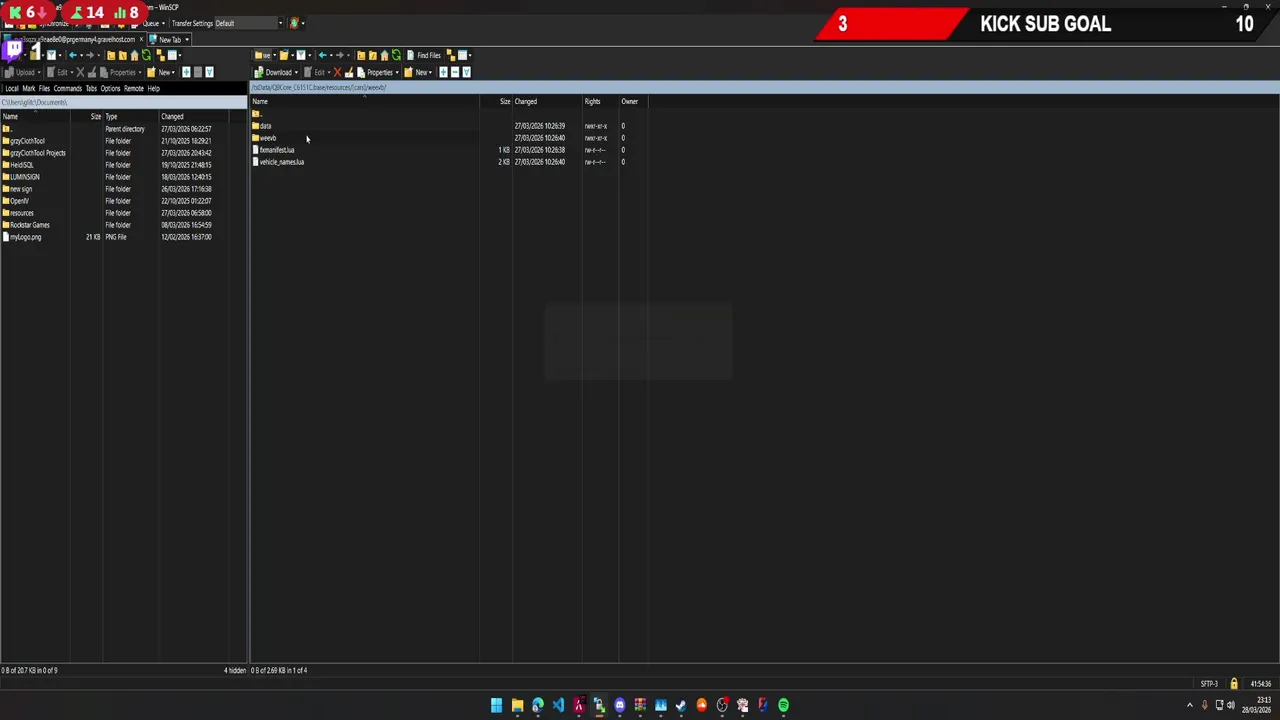Refresh the remote panel directory listing
This screenshot has width=1280, height=720.
click(x=396, y=55)
